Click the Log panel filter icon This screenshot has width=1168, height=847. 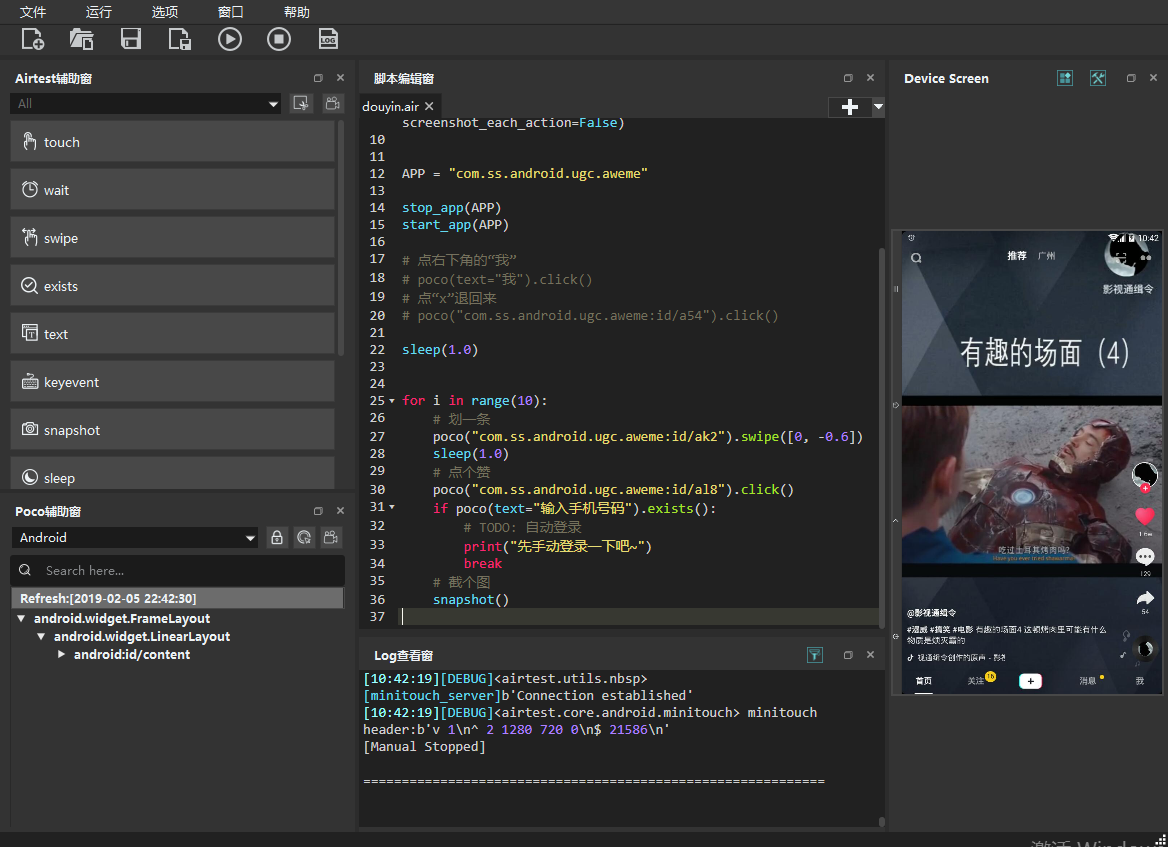815,655
